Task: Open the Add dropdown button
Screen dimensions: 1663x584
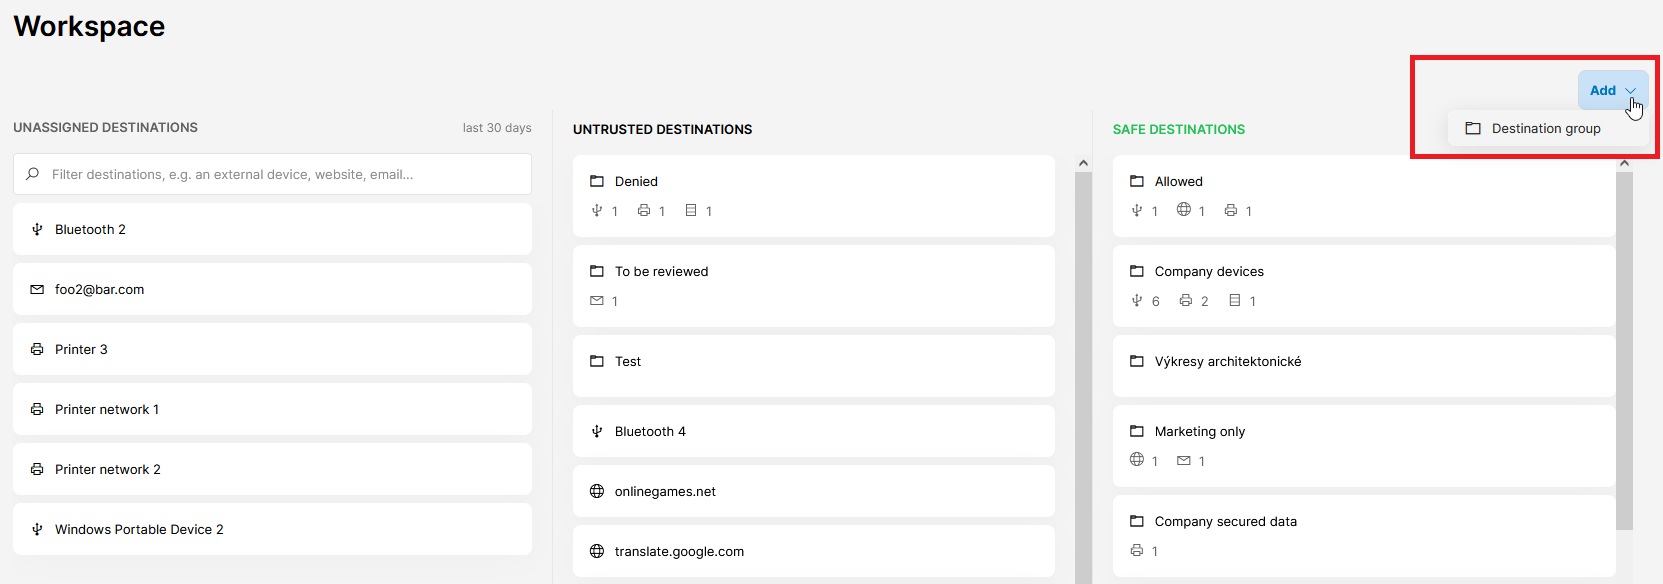Action: tap(1612, 90)
